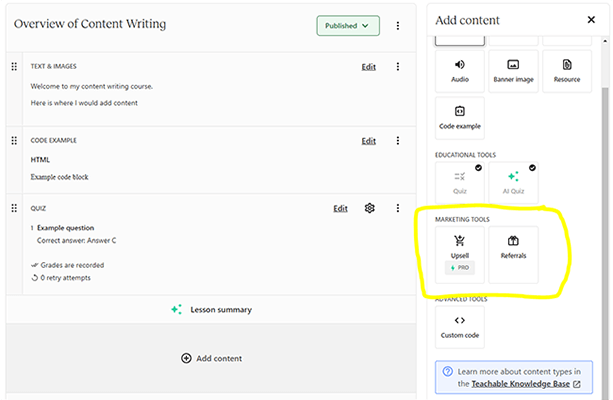
Task: Edit the Quiz block
Action: [341, 208]
